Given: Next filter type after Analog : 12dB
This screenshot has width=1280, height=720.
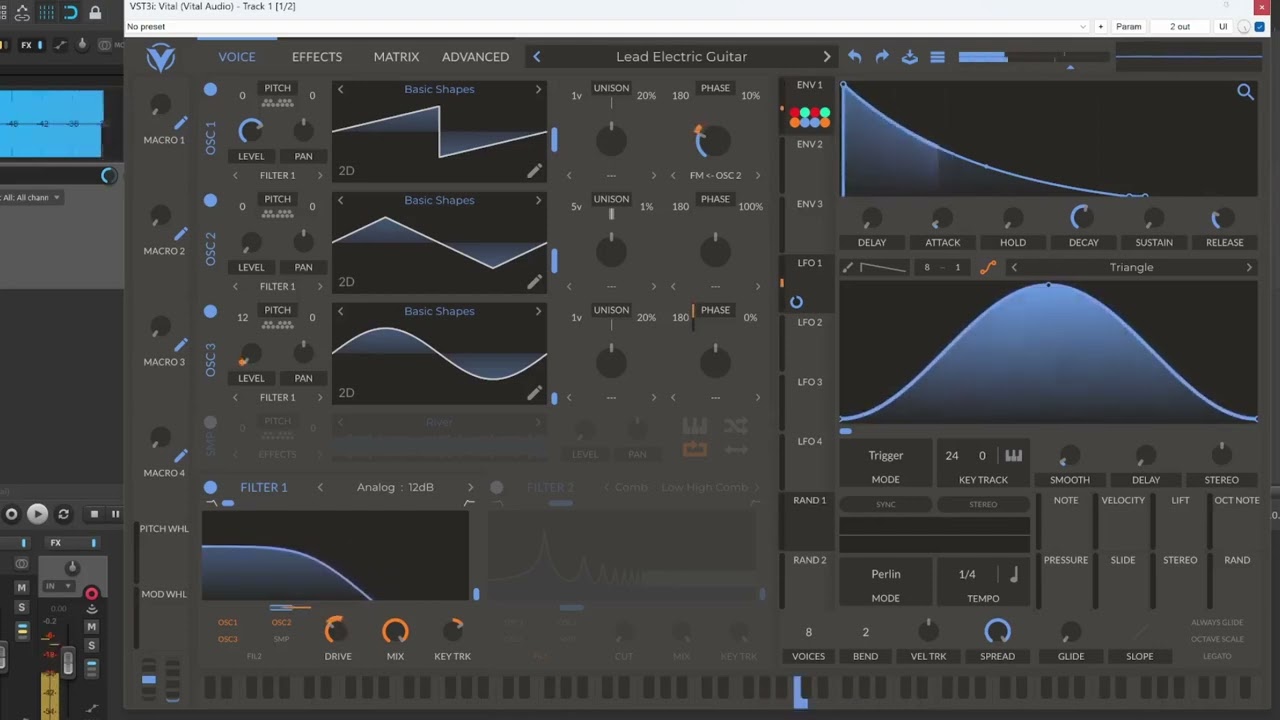Looking at the screenshot, I should pyautogui.click(x=470, y=488).
